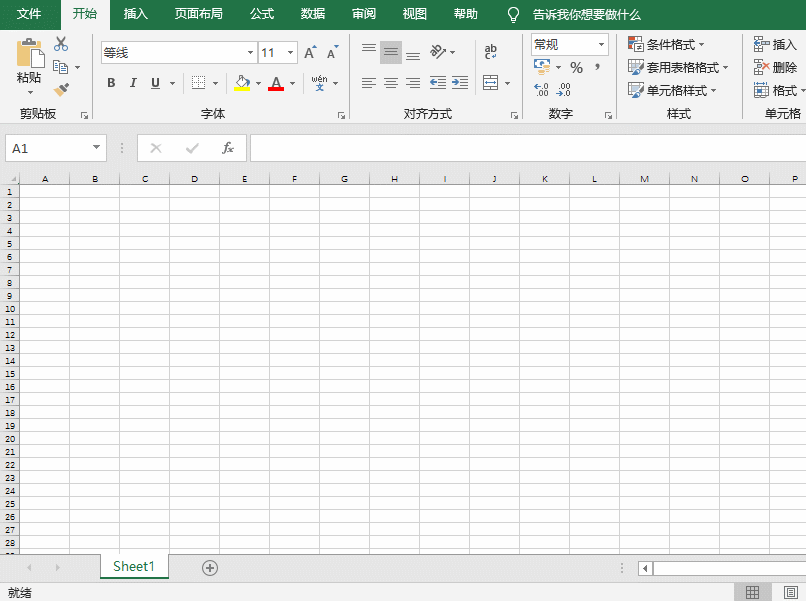Open 条件格式 conditional formatting
Screen dimensions: 806x601
[666, 44]
